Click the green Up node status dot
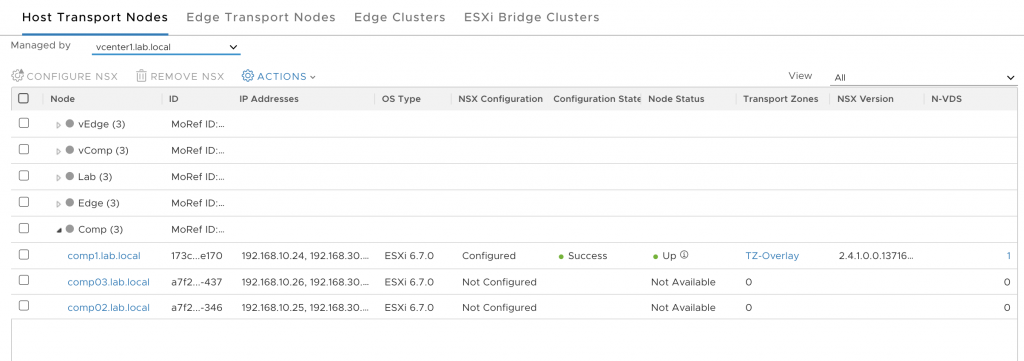Screen dimensions: 1024x361 click(656, 257)
